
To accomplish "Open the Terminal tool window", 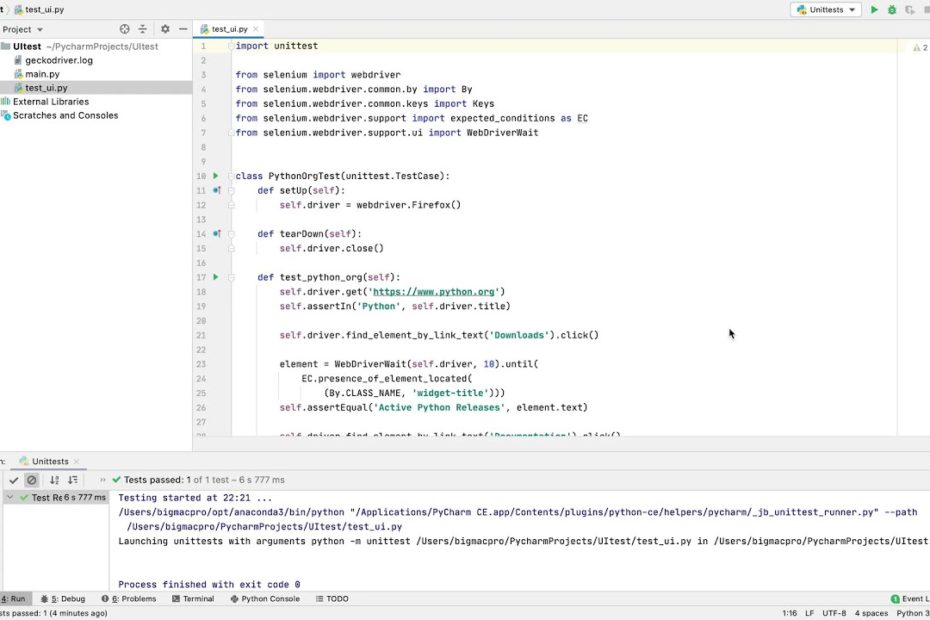I will coord(192,599).
